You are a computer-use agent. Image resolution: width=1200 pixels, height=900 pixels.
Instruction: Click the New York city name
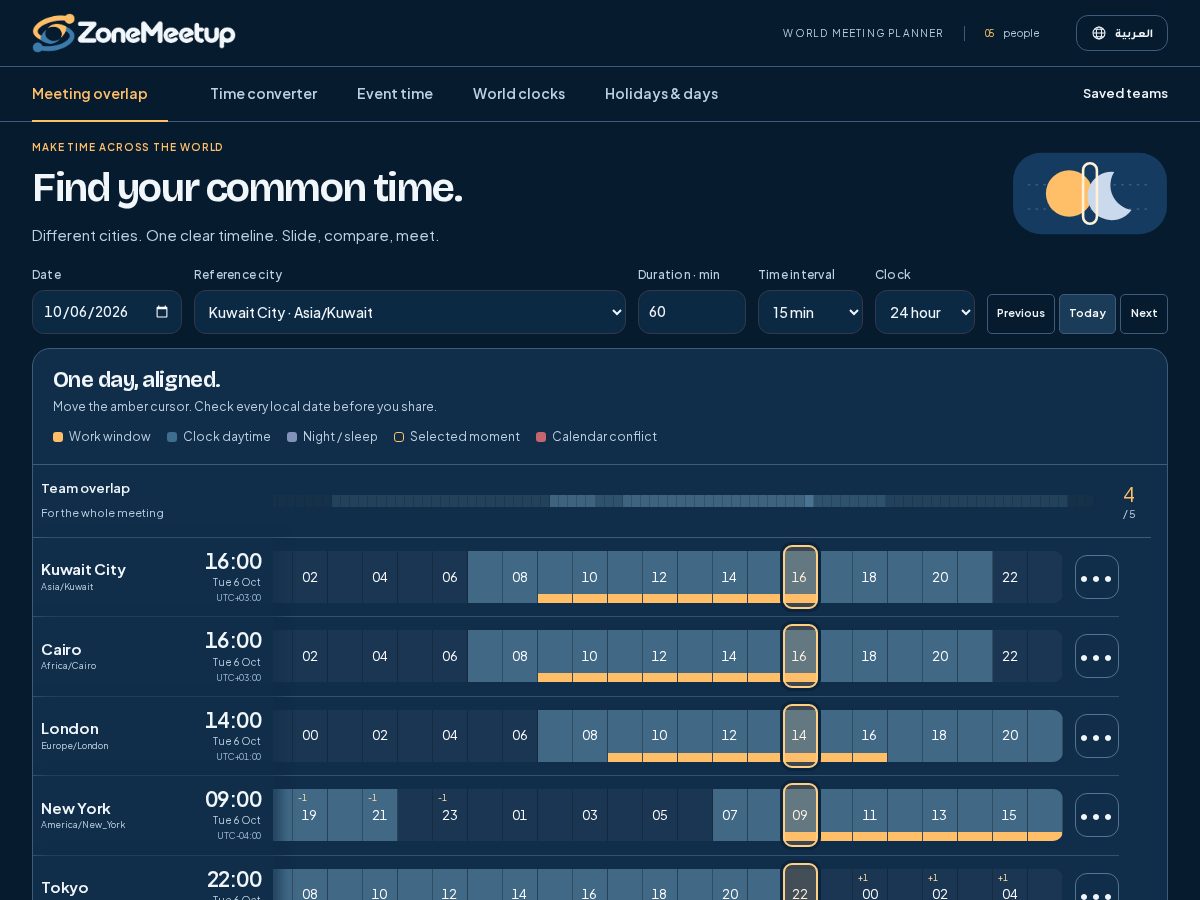tap(76, 808)
